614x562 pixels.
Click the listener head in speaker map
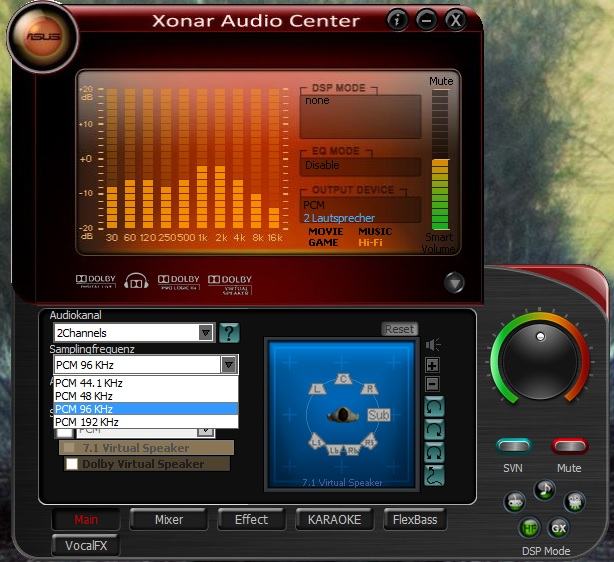(x=343, y=415)
